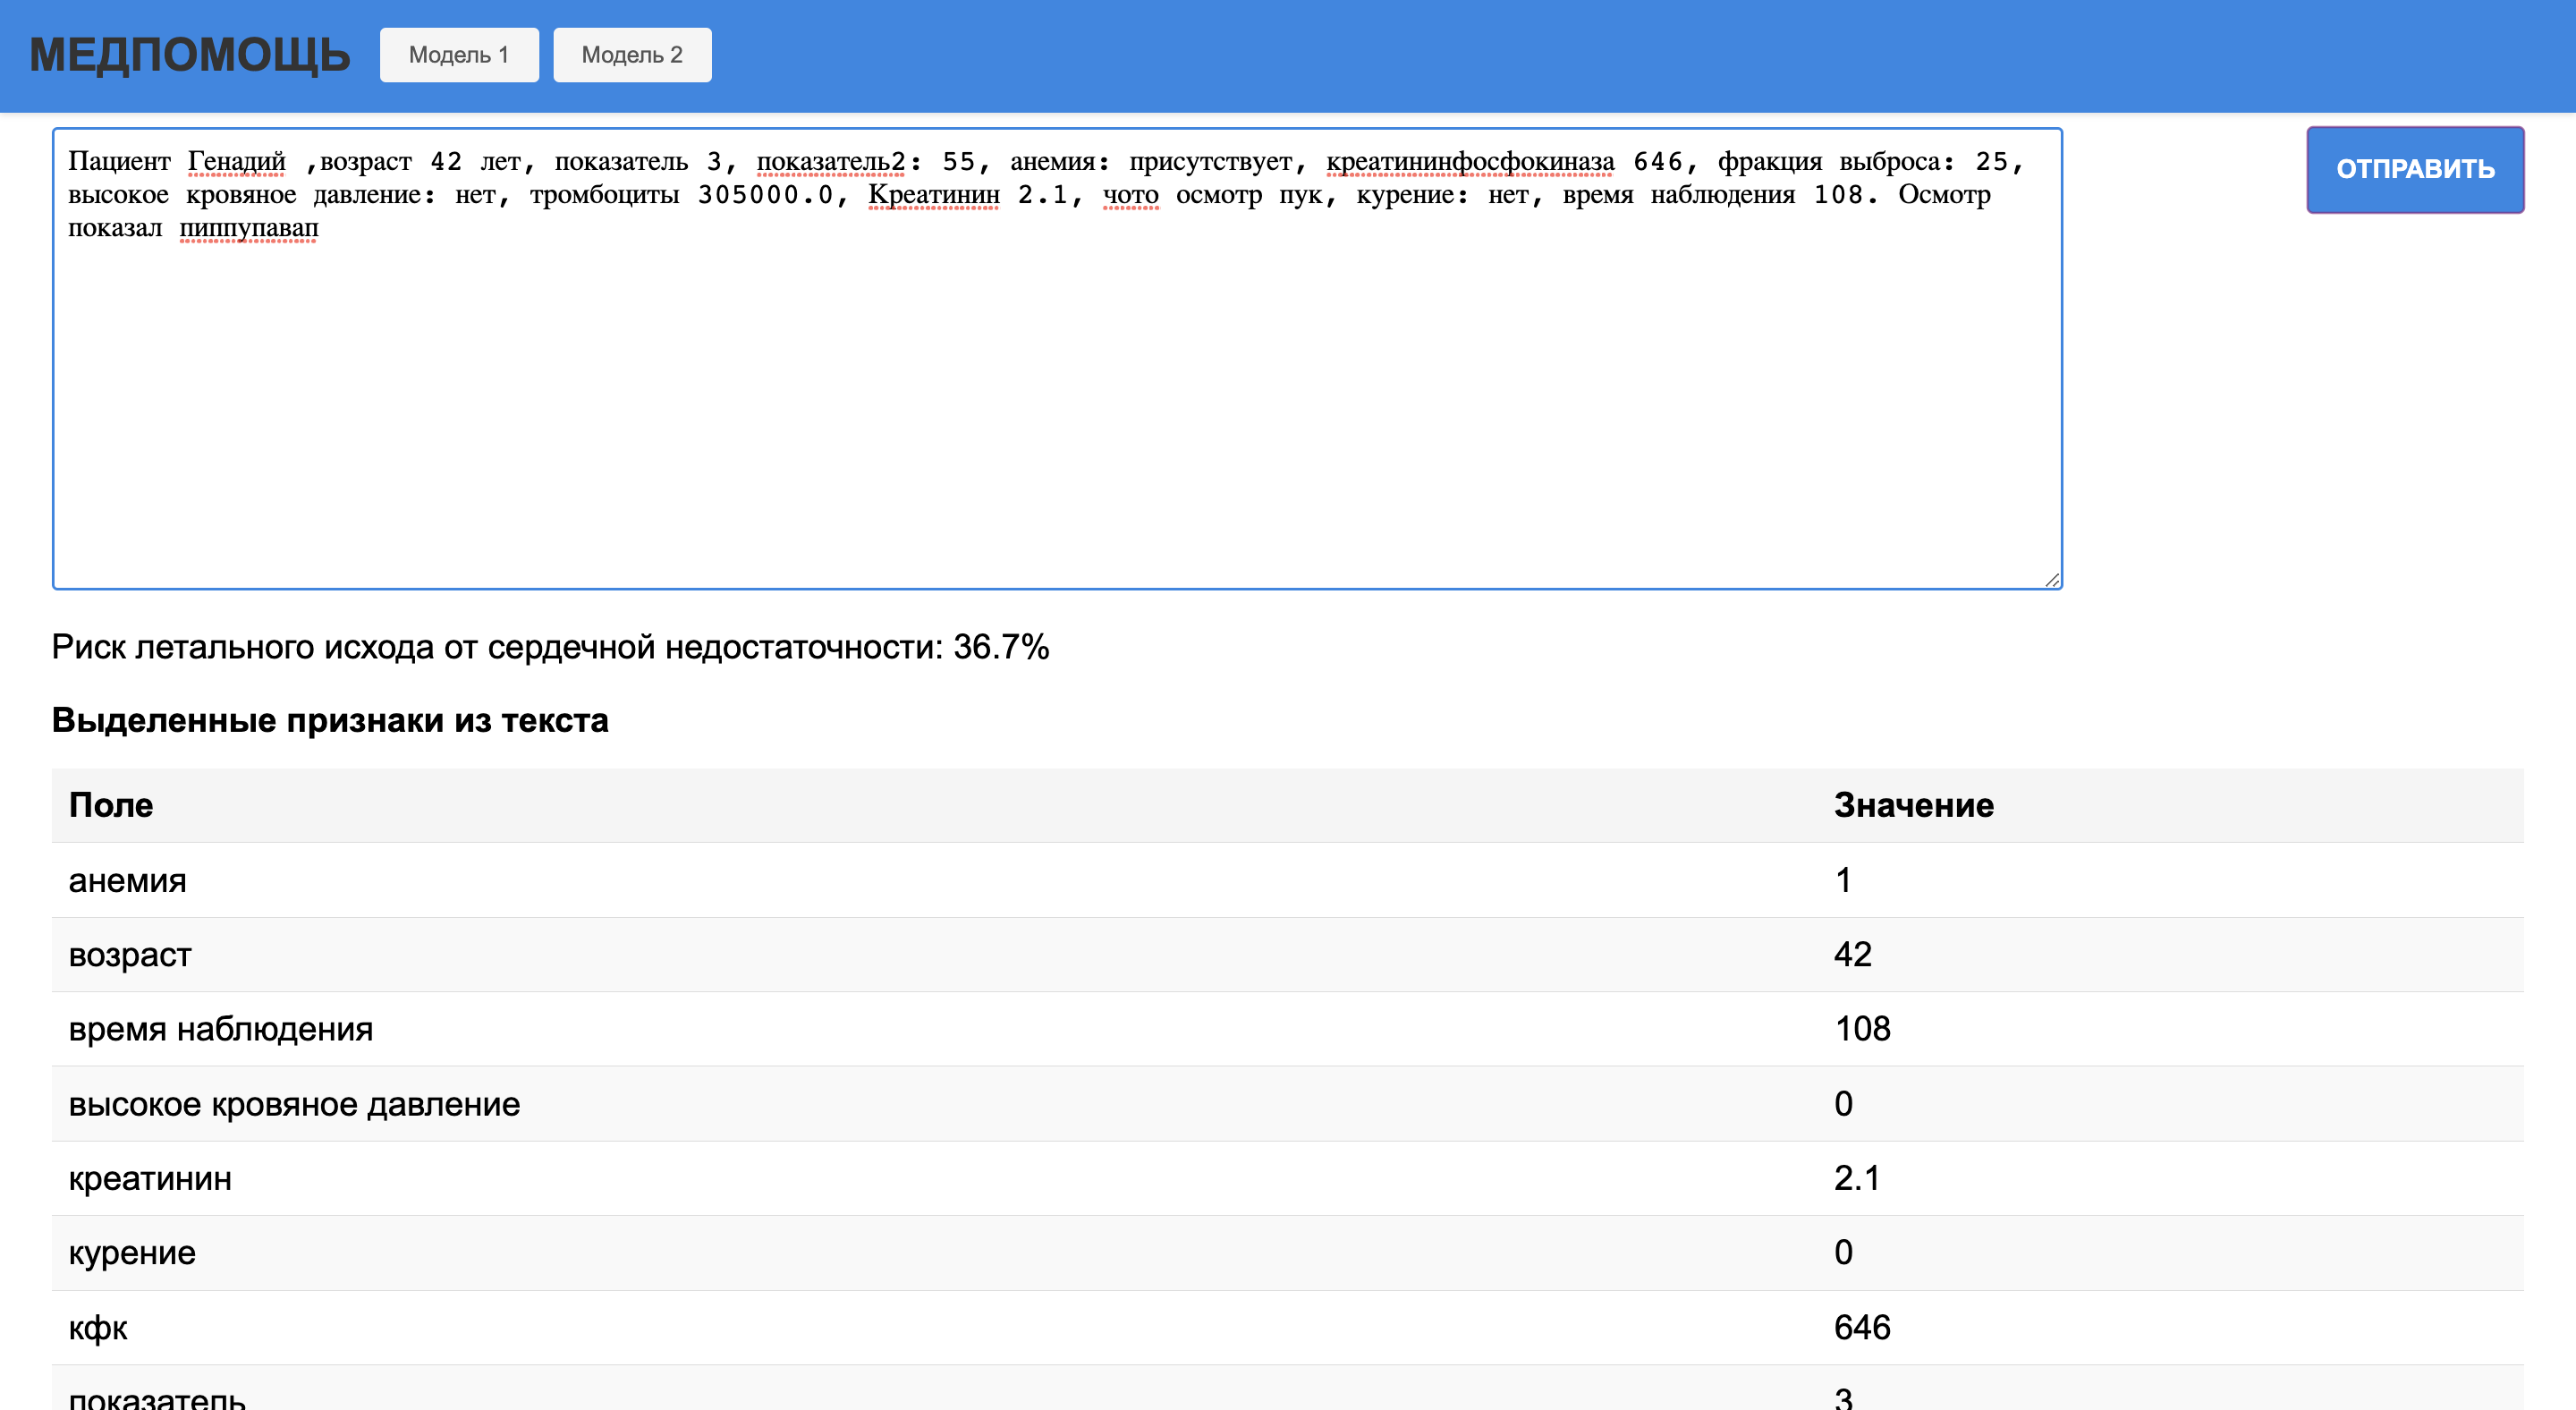
Task: Click the textarea resize handle at bottom-right corner
Action: 2051,580
